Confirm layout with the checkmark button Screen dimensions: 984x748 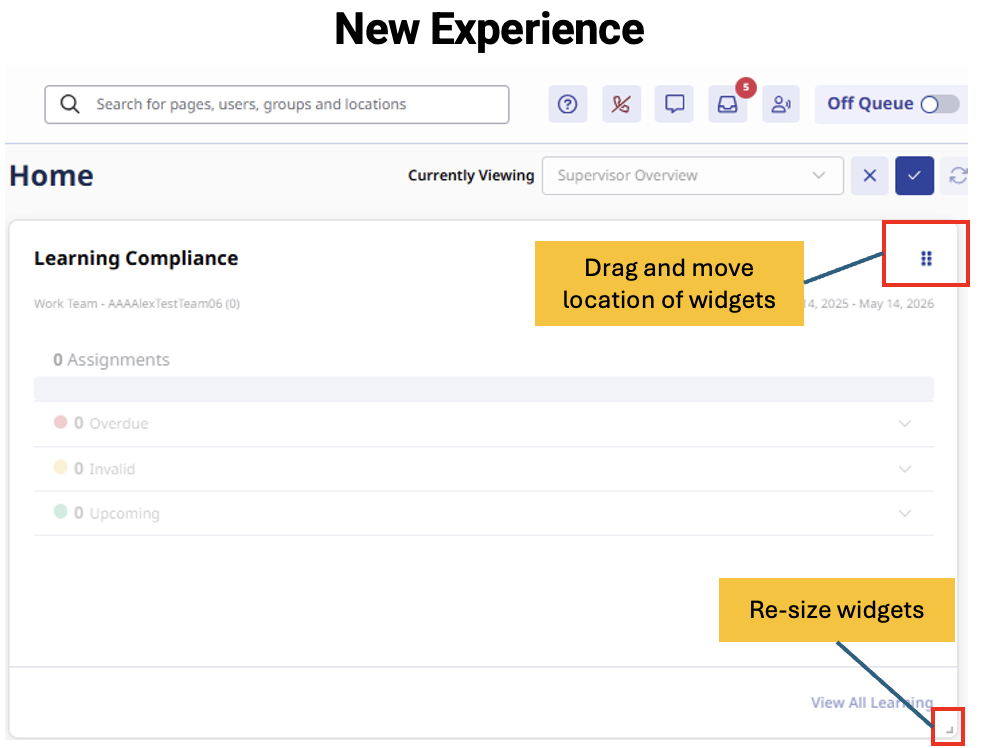coord(914,176)
